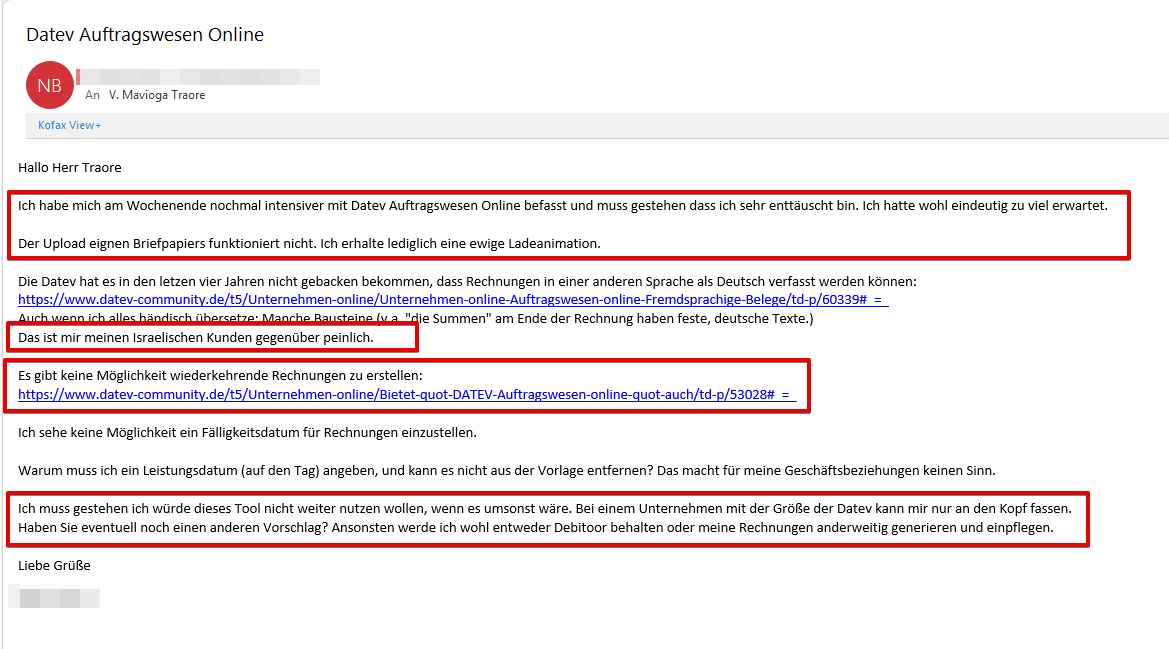Viewport: 1169px width, 649px height.
Task: Click the sentence about Leistungsdatum
Action: click(x=506, y=470)
